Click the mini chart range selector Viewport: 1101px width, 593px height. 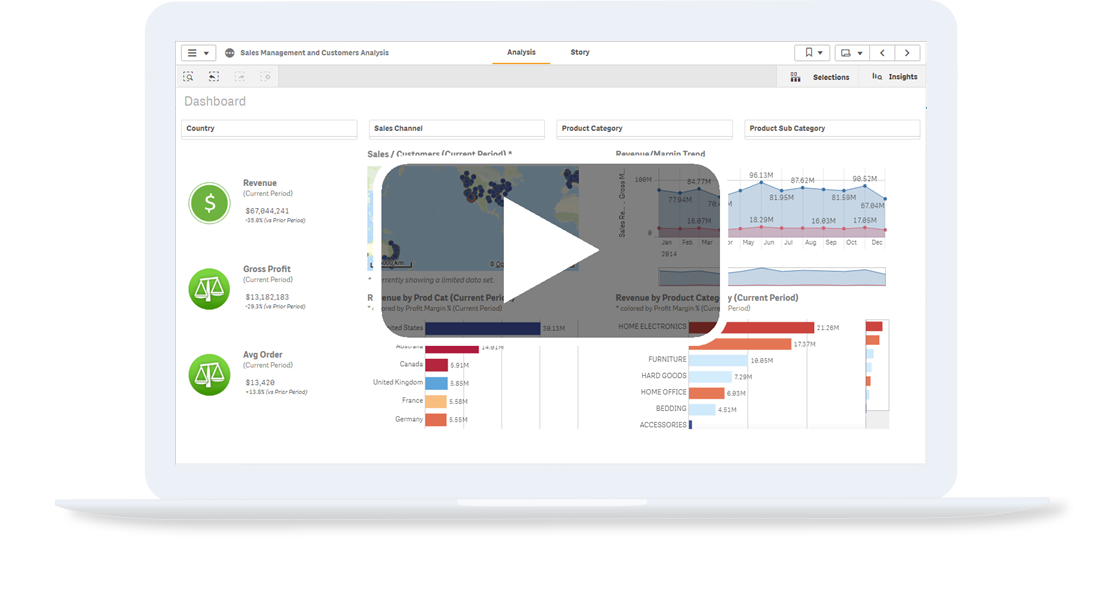(x=772, y=276)
